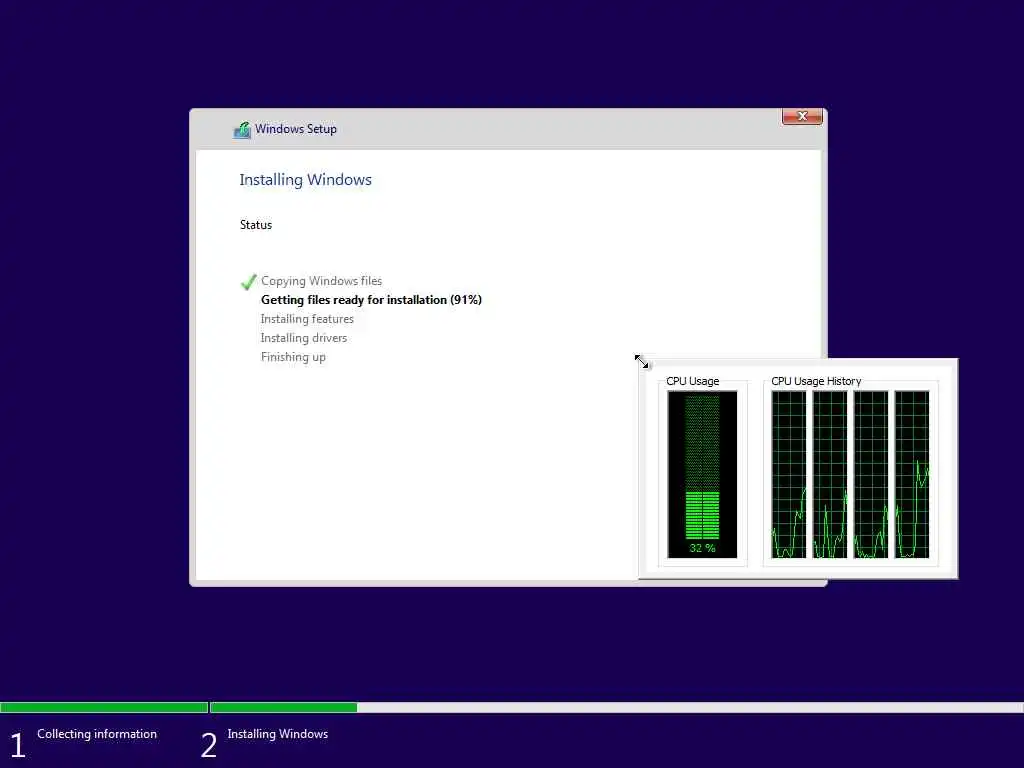Click the '32 %' CPU reading
The image size is (1024, 768).
click(x=702, y=548)
